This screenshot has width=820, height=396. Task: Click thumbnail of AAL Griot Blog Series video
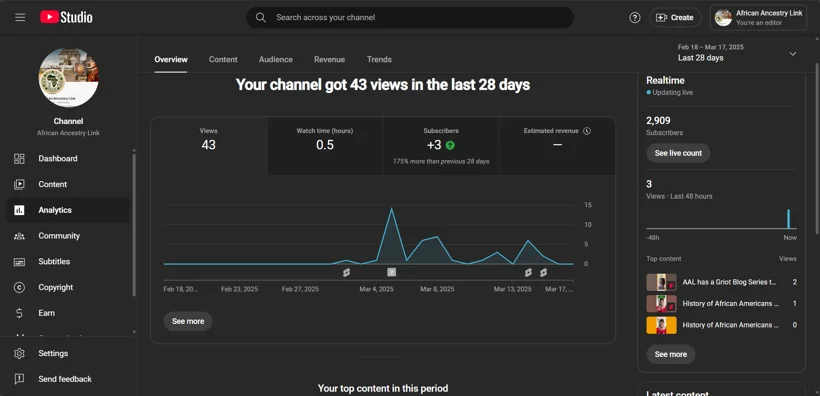pyautogui.click(x=662, y=282)
